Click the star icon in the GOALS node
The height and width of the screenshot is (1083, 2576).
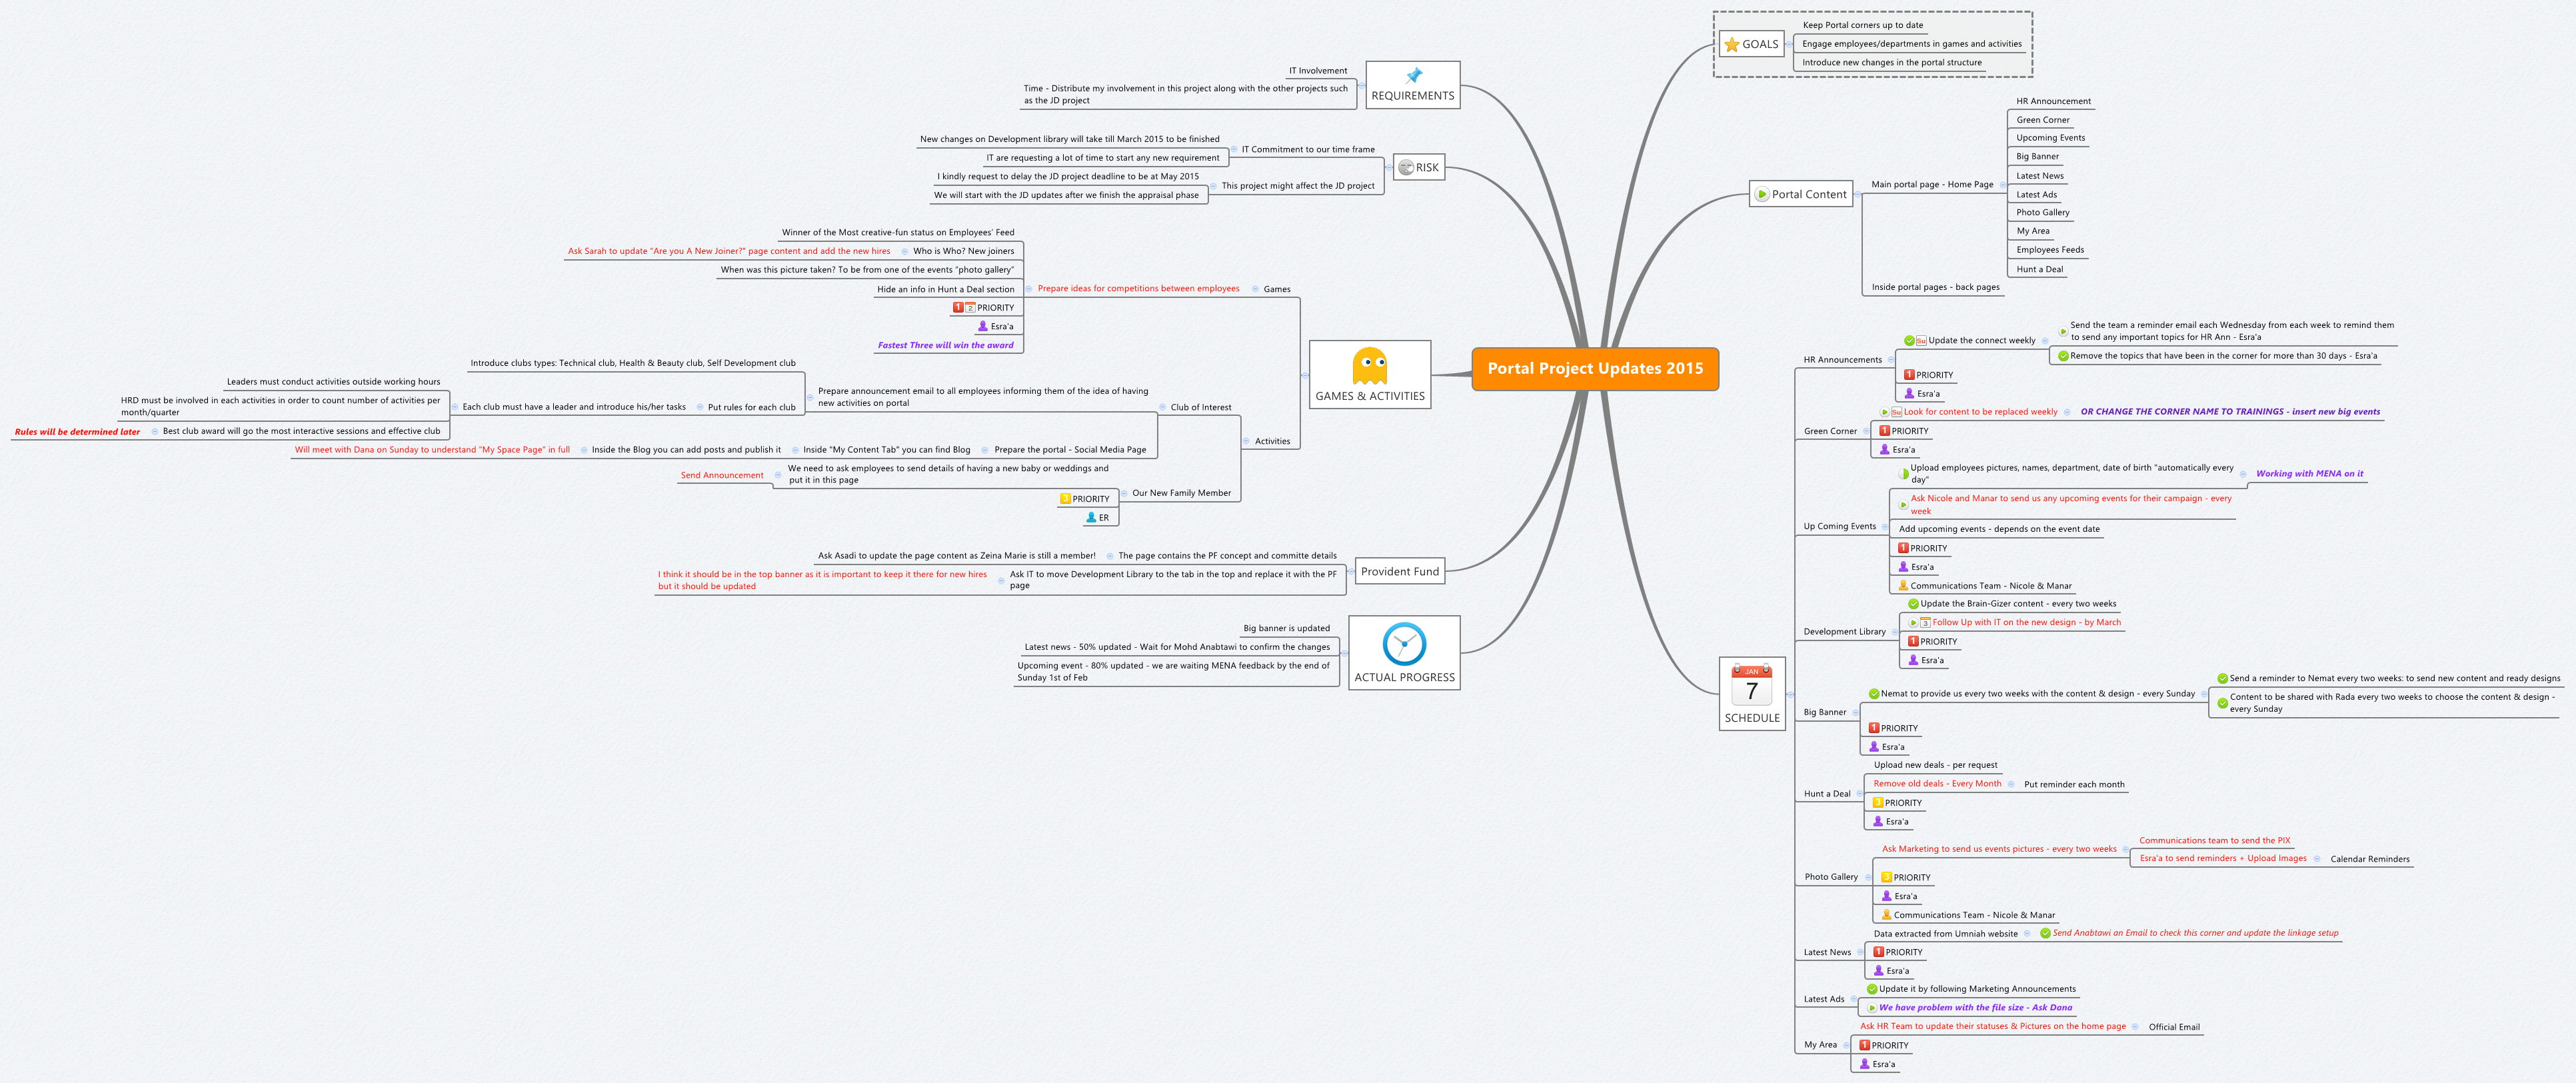coord(1731,44)
